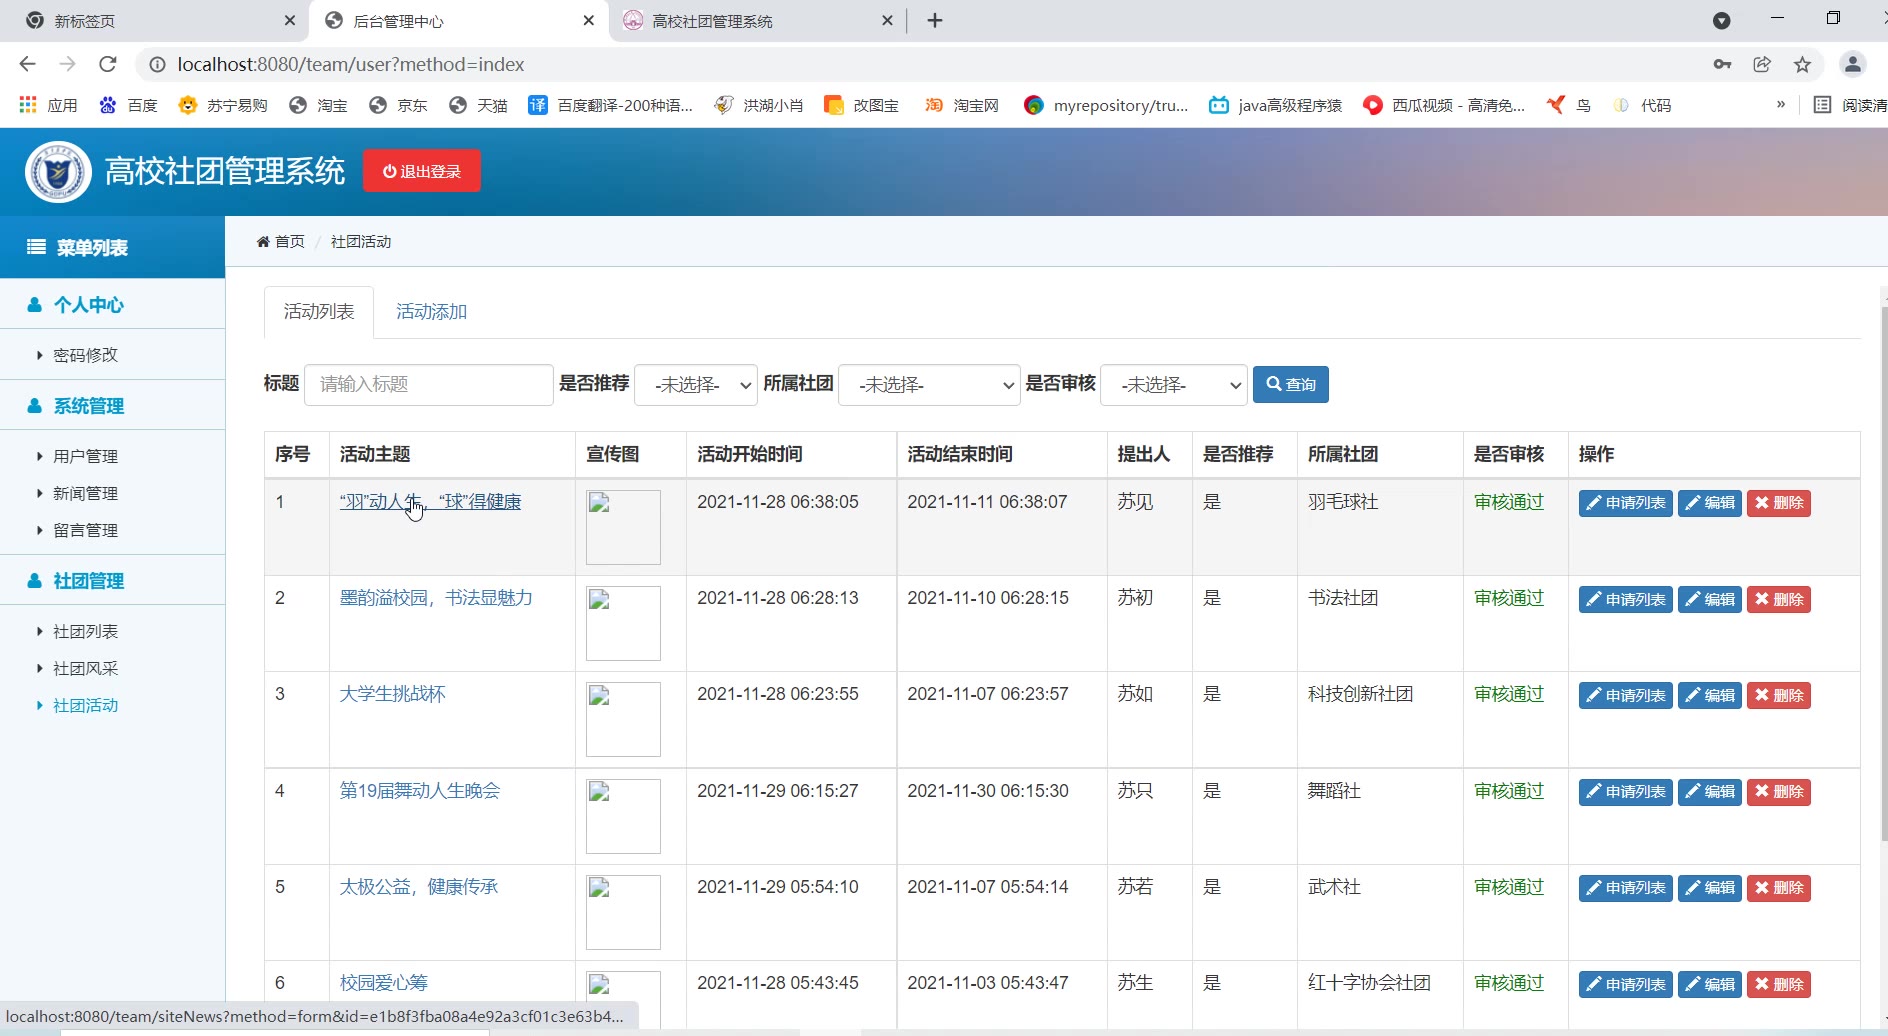Click the new tab plus button
This screenshot has height=1036, width=1888.
(x=935, y=21)
